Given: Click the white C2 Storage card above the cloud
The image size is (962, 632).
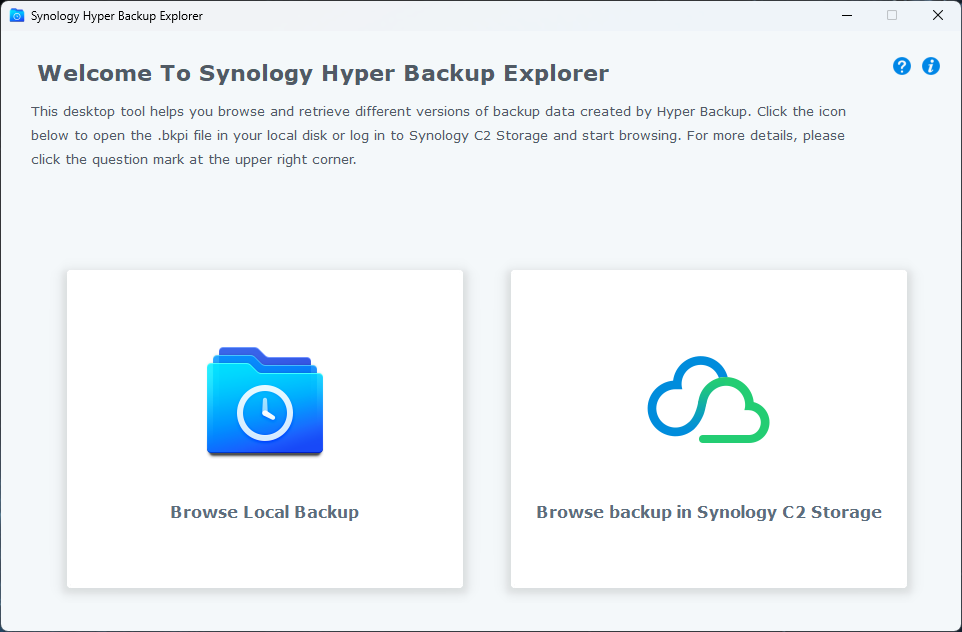Looking at the screenshot, I should [x=709, y=312].
